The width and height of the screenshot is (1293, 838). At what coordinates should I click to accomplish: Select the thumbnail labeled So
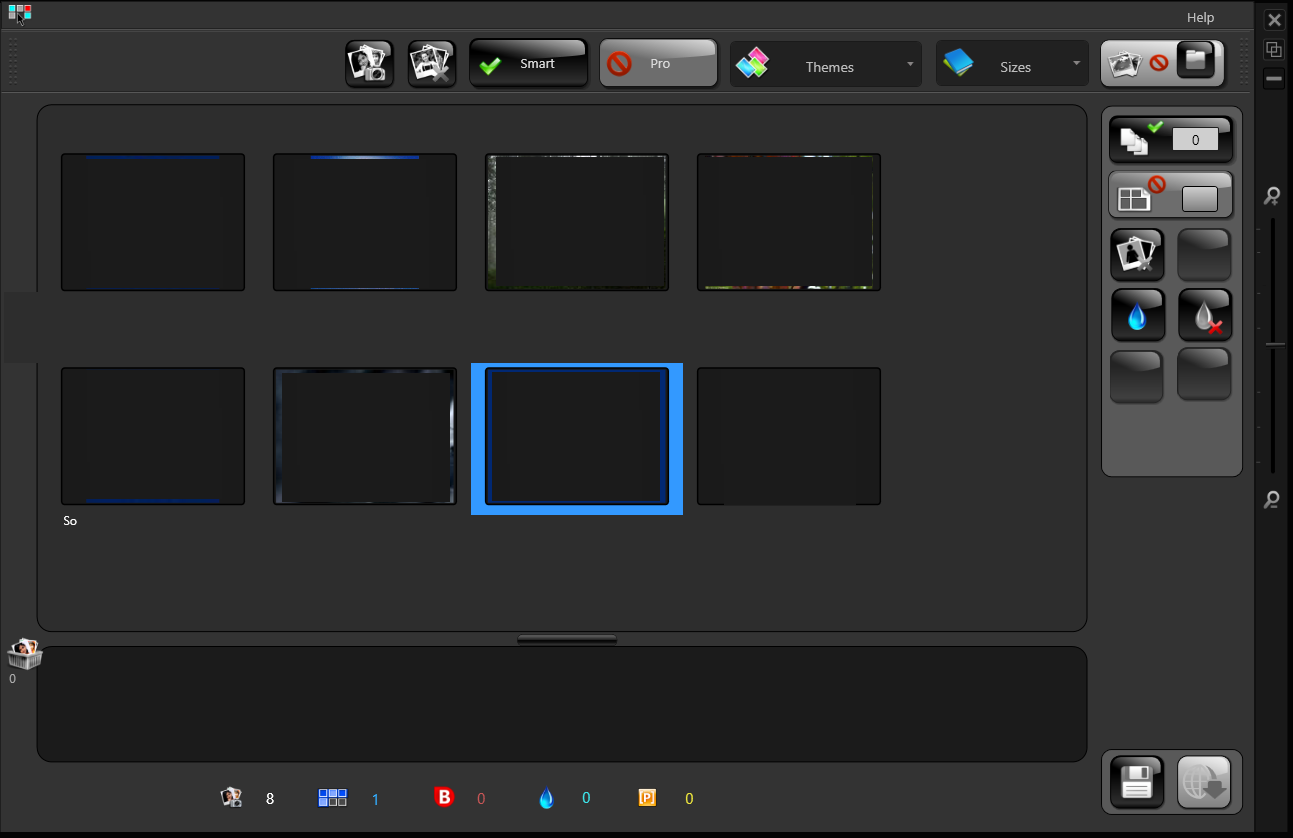[x=153, y=436]
